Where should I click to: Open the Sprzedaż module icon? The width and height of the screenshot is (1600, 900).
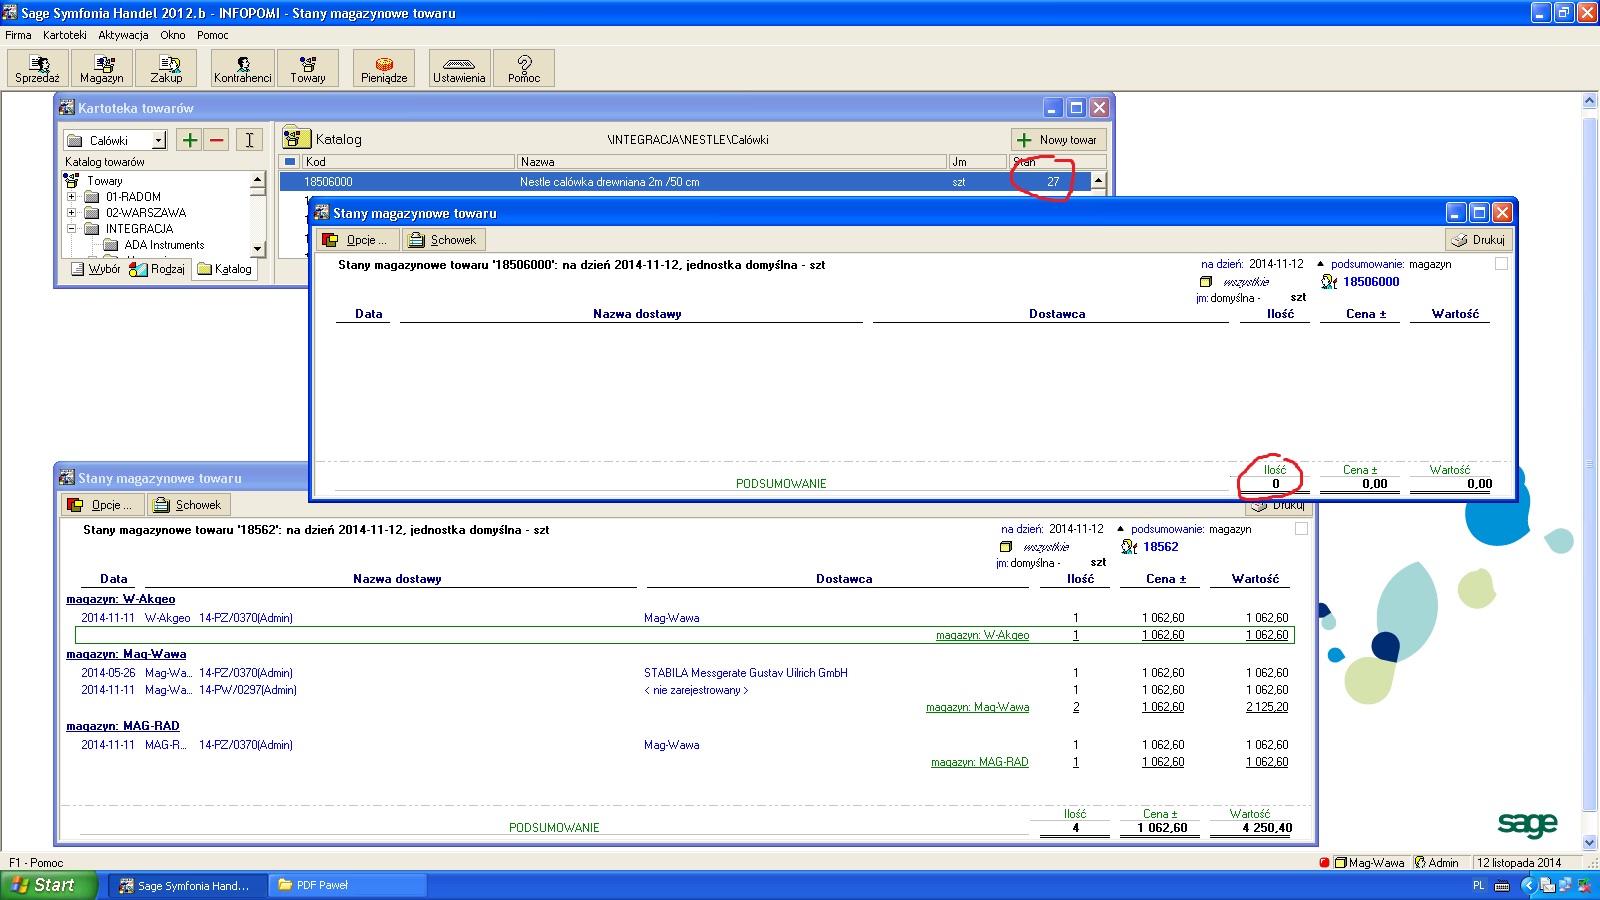(37, 68)
